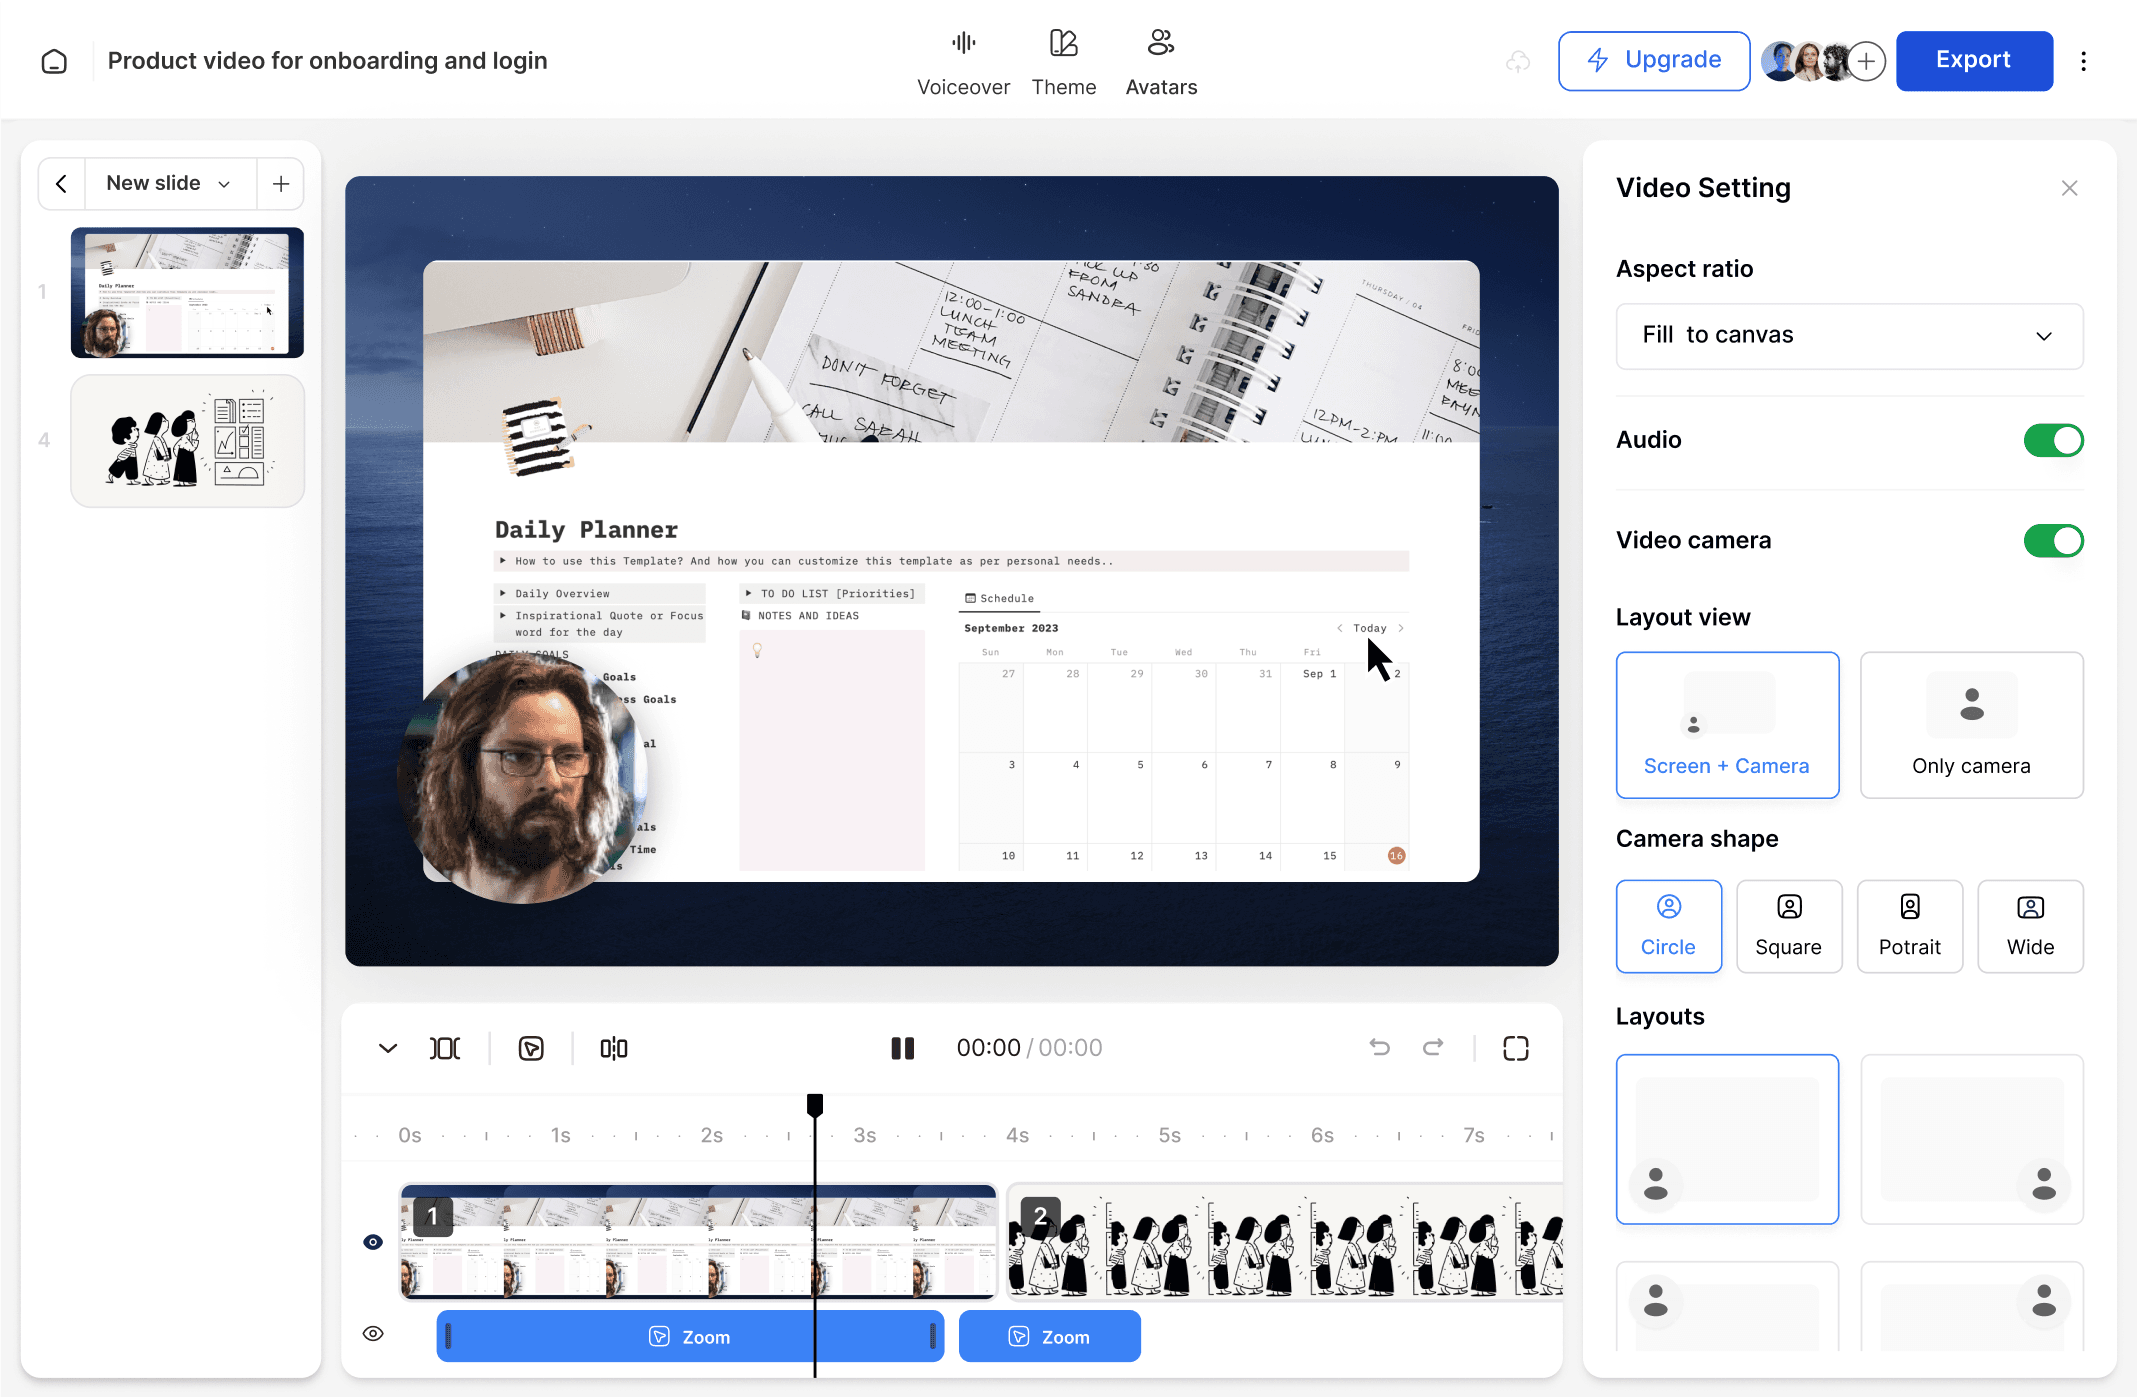The image size is (2137, 1397).
Task: Open the Avatars panel
Action: click(1160, 62)
